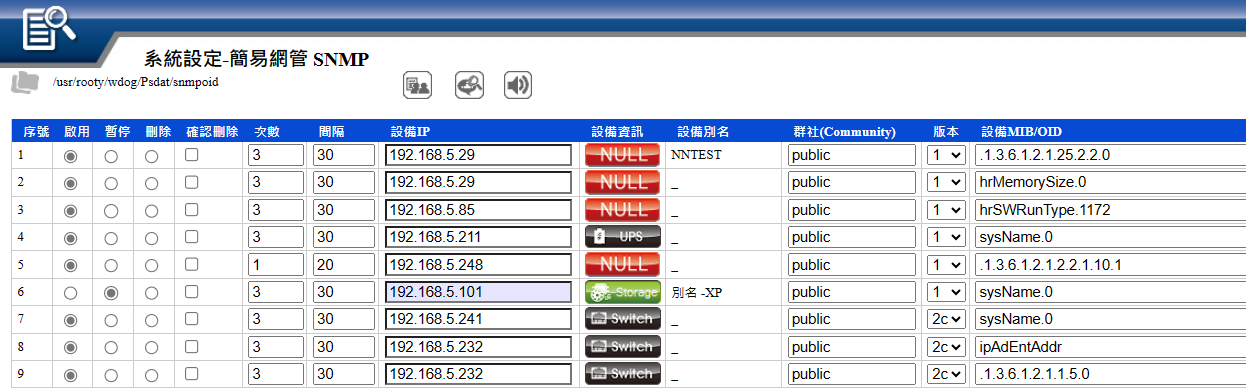The image size is (1246, 388).
Task: Click the users list toolbar icon
Action: [x=417, y=86]
